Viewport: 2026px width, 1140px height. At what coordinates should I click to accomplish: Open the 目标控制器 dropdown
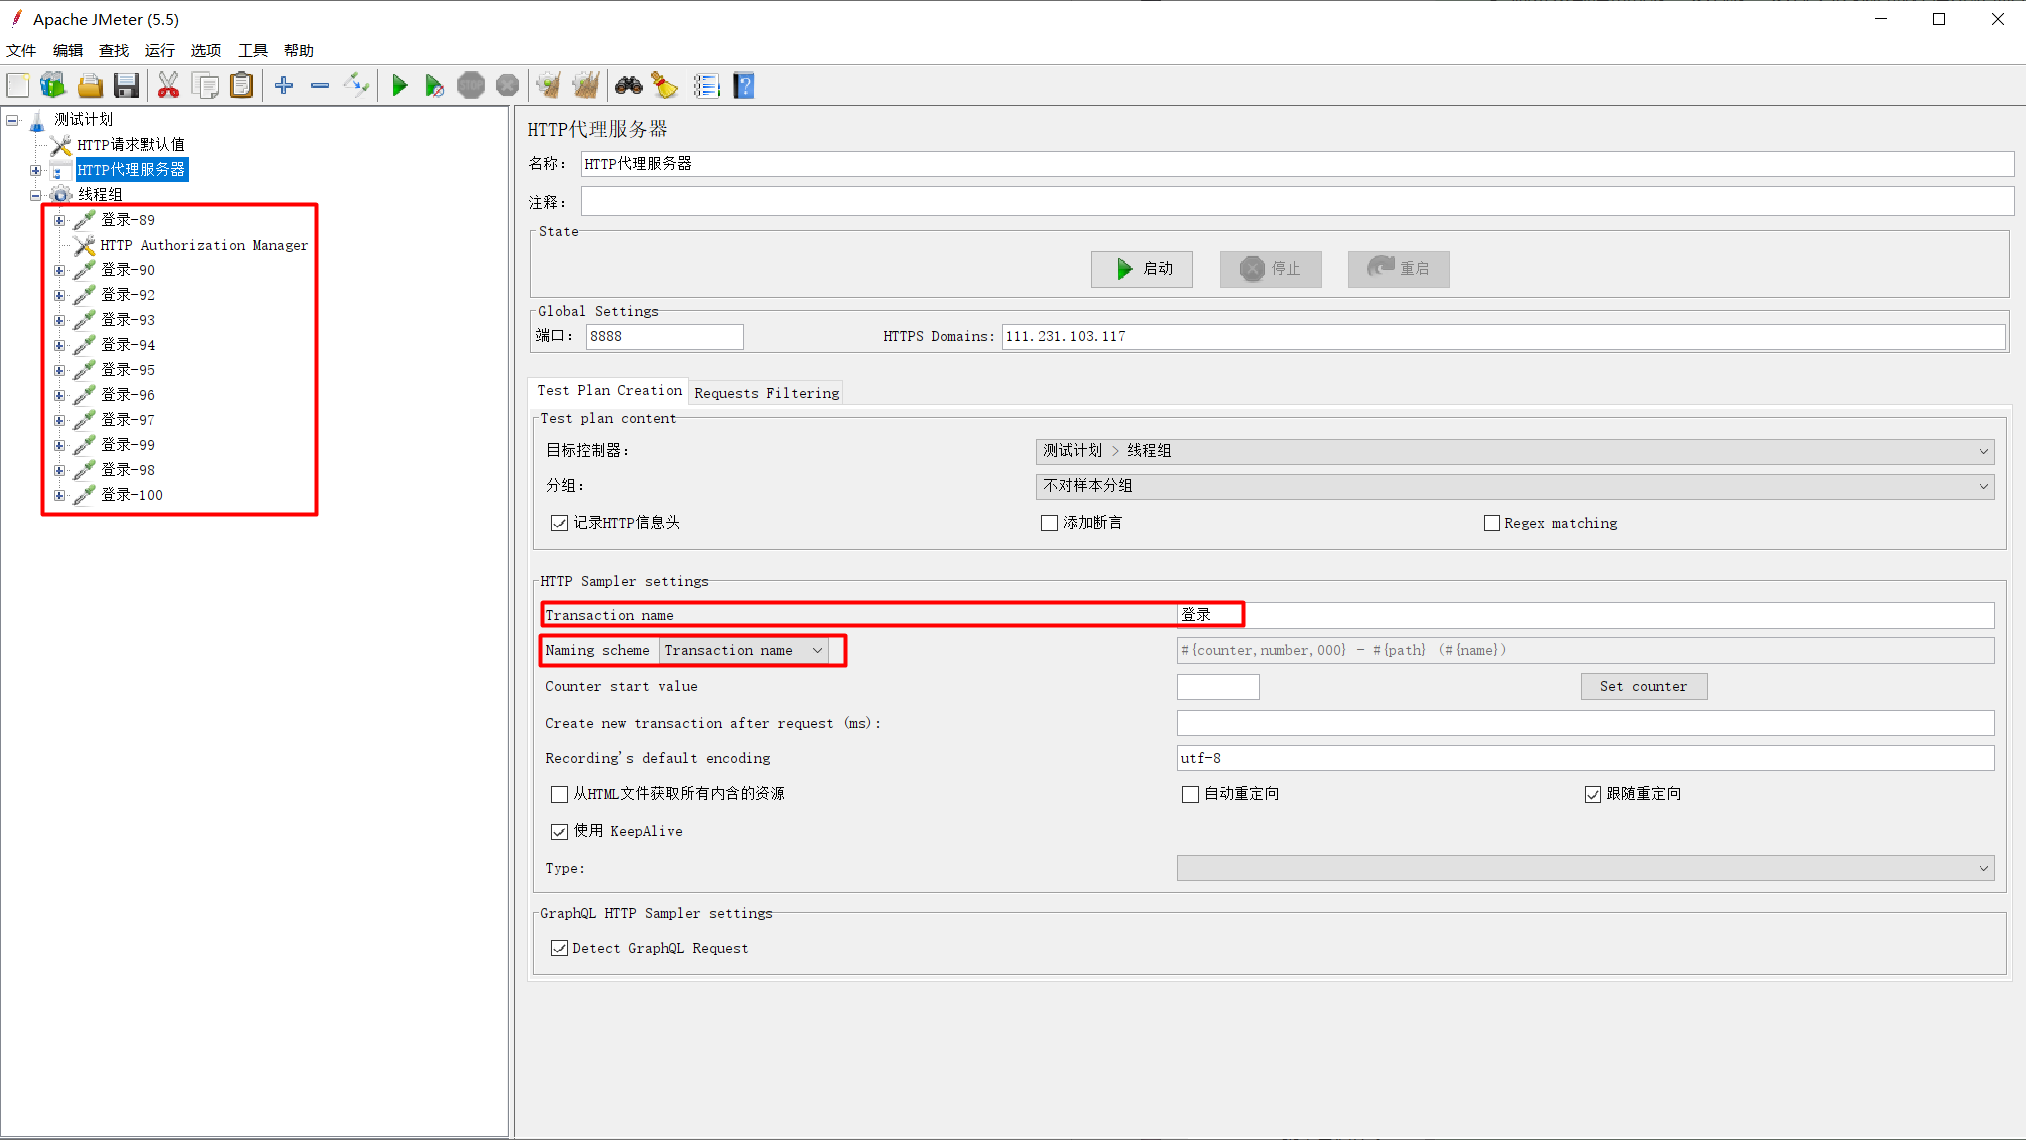tap(1515, 451)
